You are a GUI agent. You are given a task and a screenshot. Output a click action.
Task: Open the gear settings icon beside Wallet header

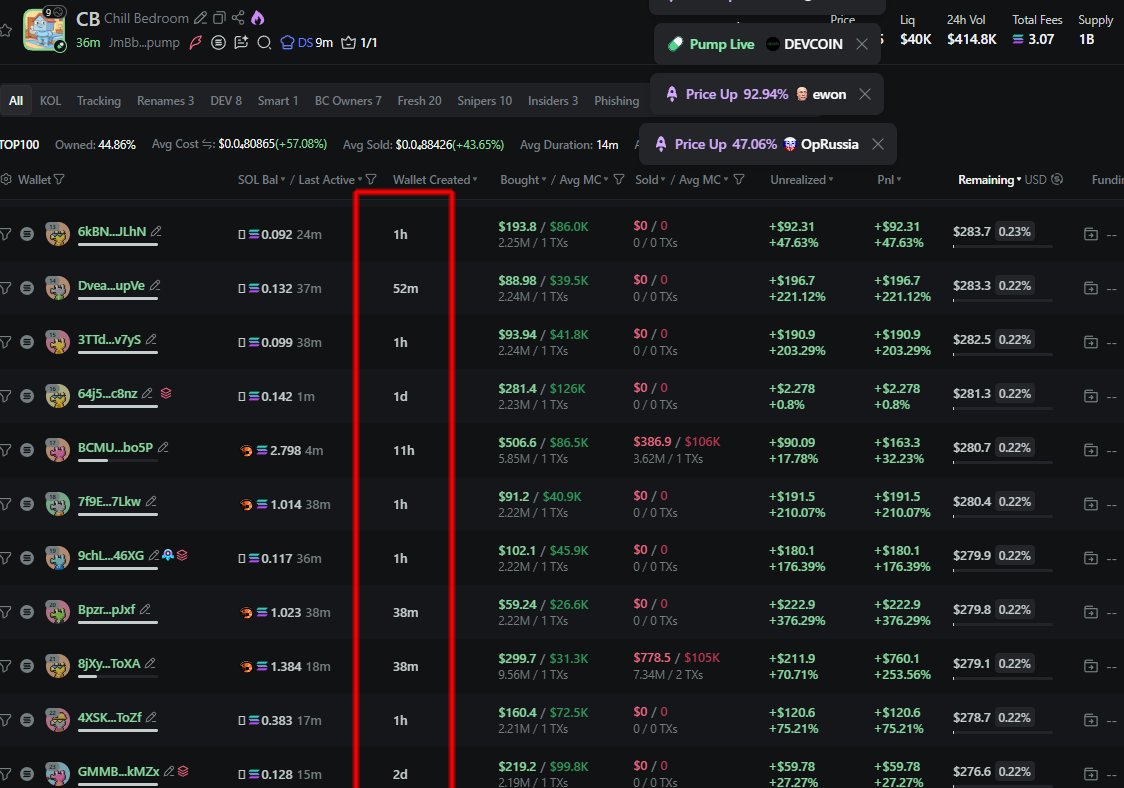click(6, 180)
